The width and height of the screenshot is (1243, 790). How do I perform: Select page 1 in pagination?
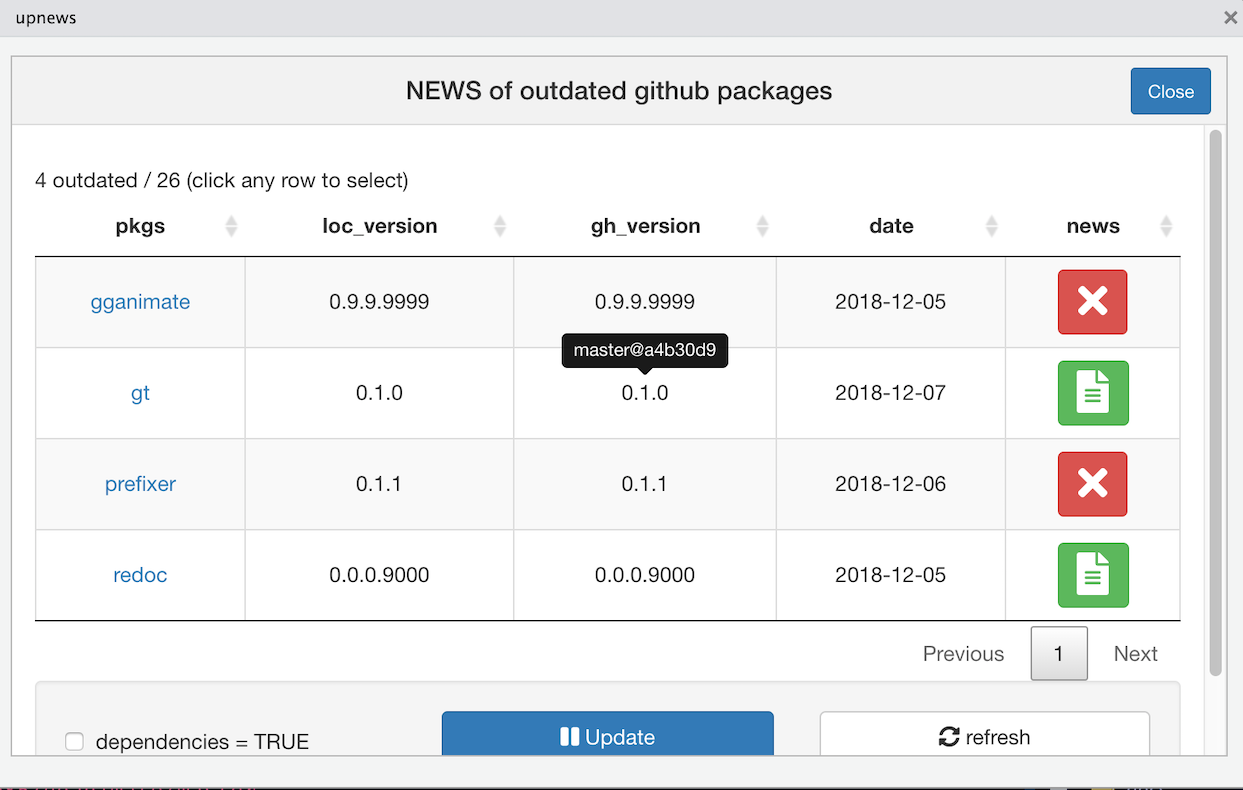pos(1059,653)
